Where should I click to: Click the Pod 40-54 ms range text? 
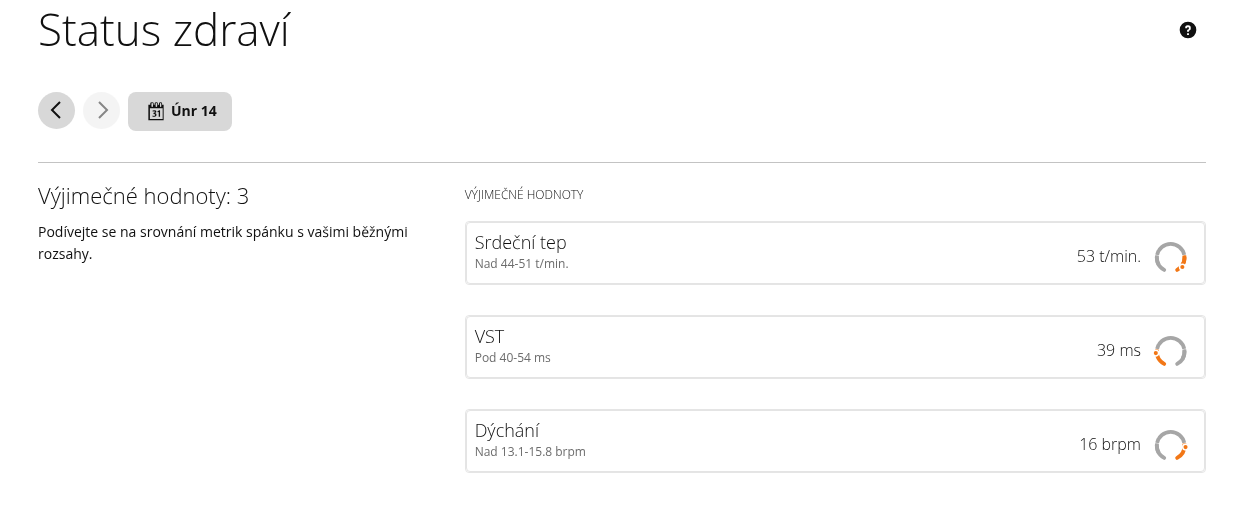pos(512,358)
